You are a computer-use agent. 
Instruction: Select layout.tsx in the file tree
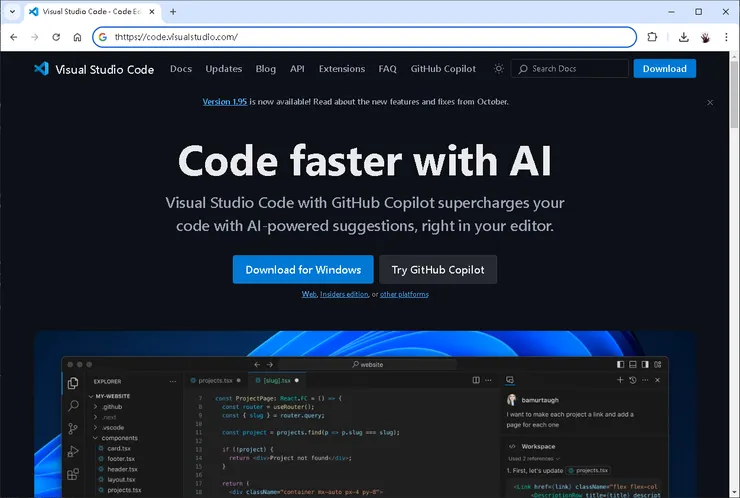pyautogui.click(x=121, y=480)
